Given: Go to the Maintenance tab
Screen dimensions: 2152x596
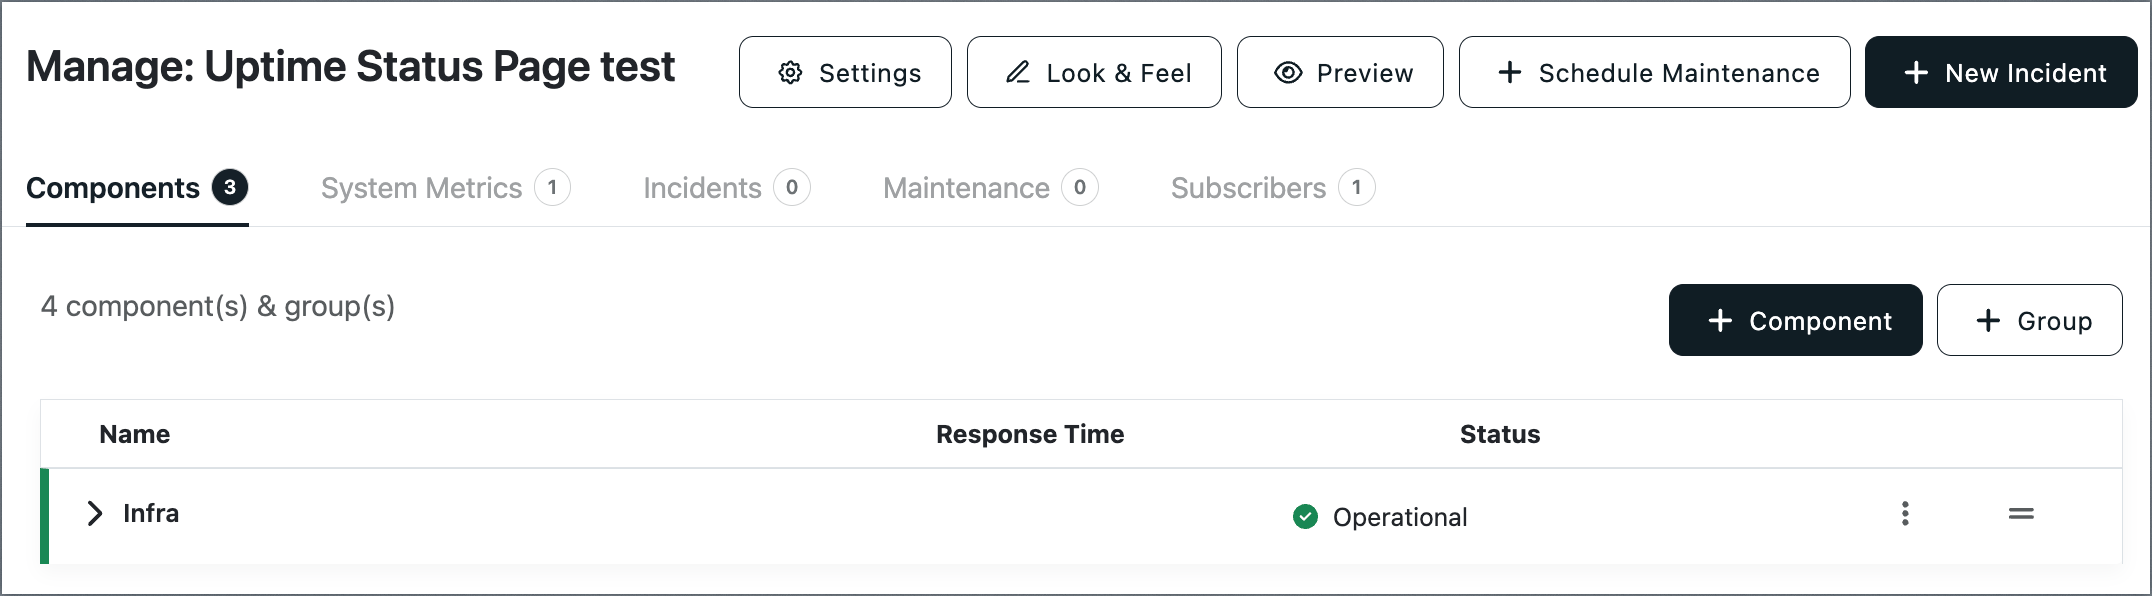Looking at the screenshot, I should pyautogui.click(x=990, y=188).
